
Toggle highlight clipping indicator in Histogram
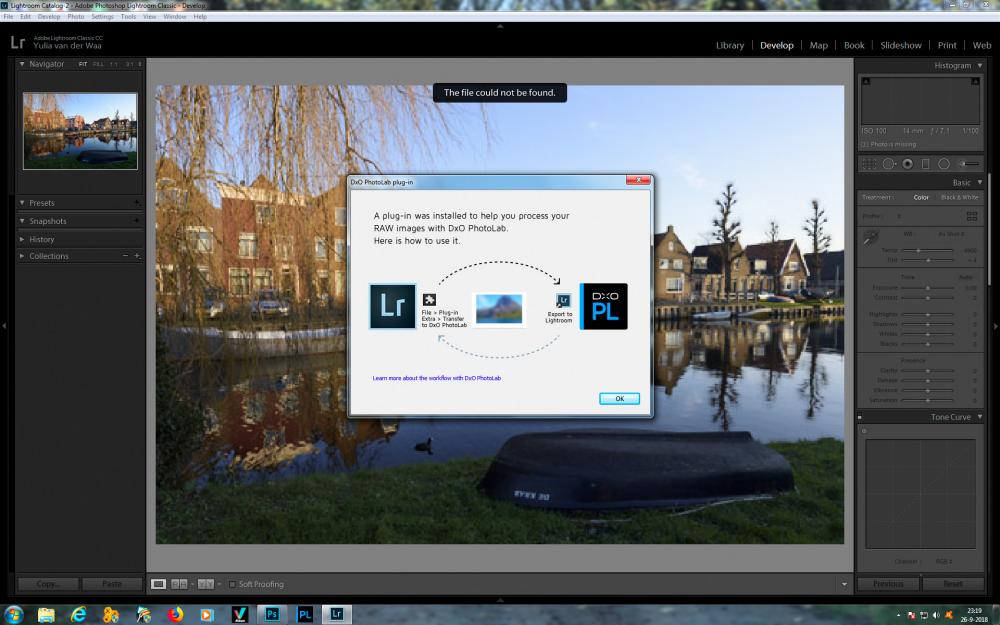[x=975, y=82]
